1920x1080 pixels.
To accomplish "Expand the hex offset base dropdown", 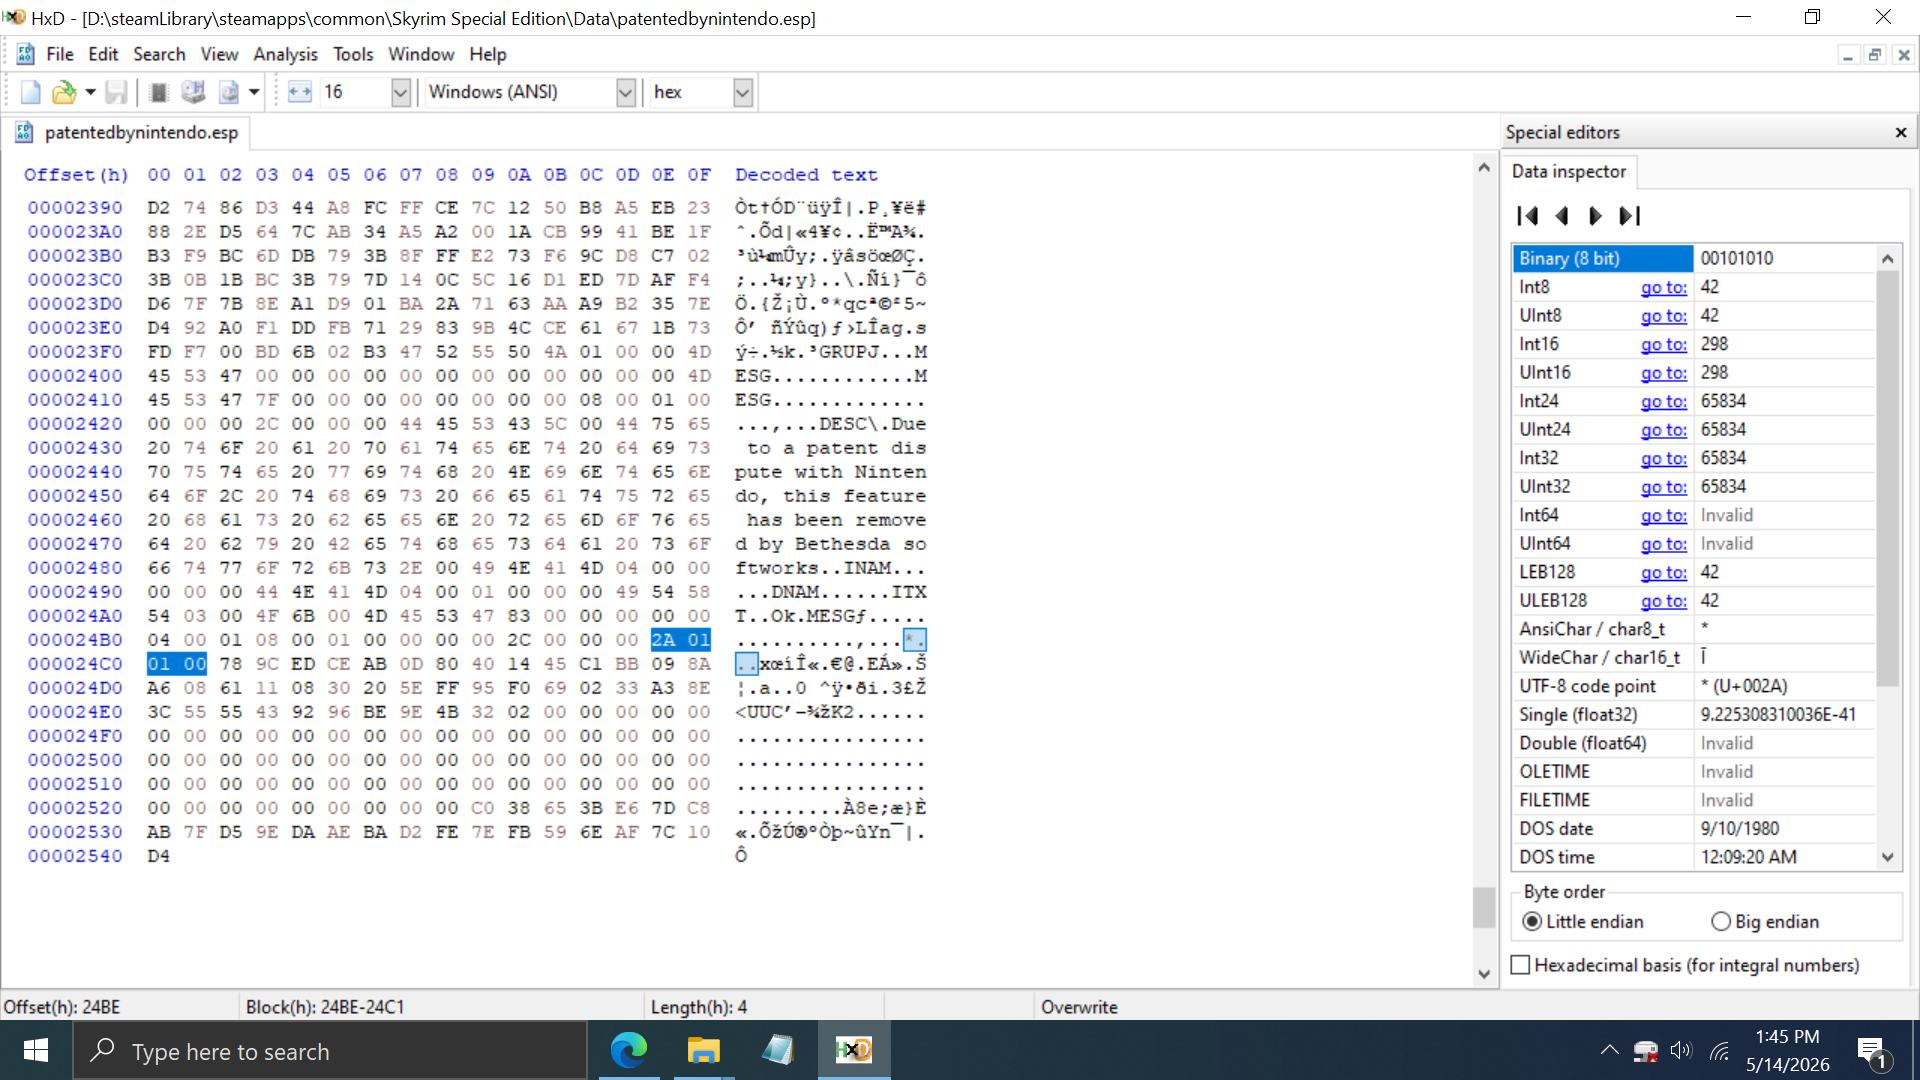I will (742, 92).
